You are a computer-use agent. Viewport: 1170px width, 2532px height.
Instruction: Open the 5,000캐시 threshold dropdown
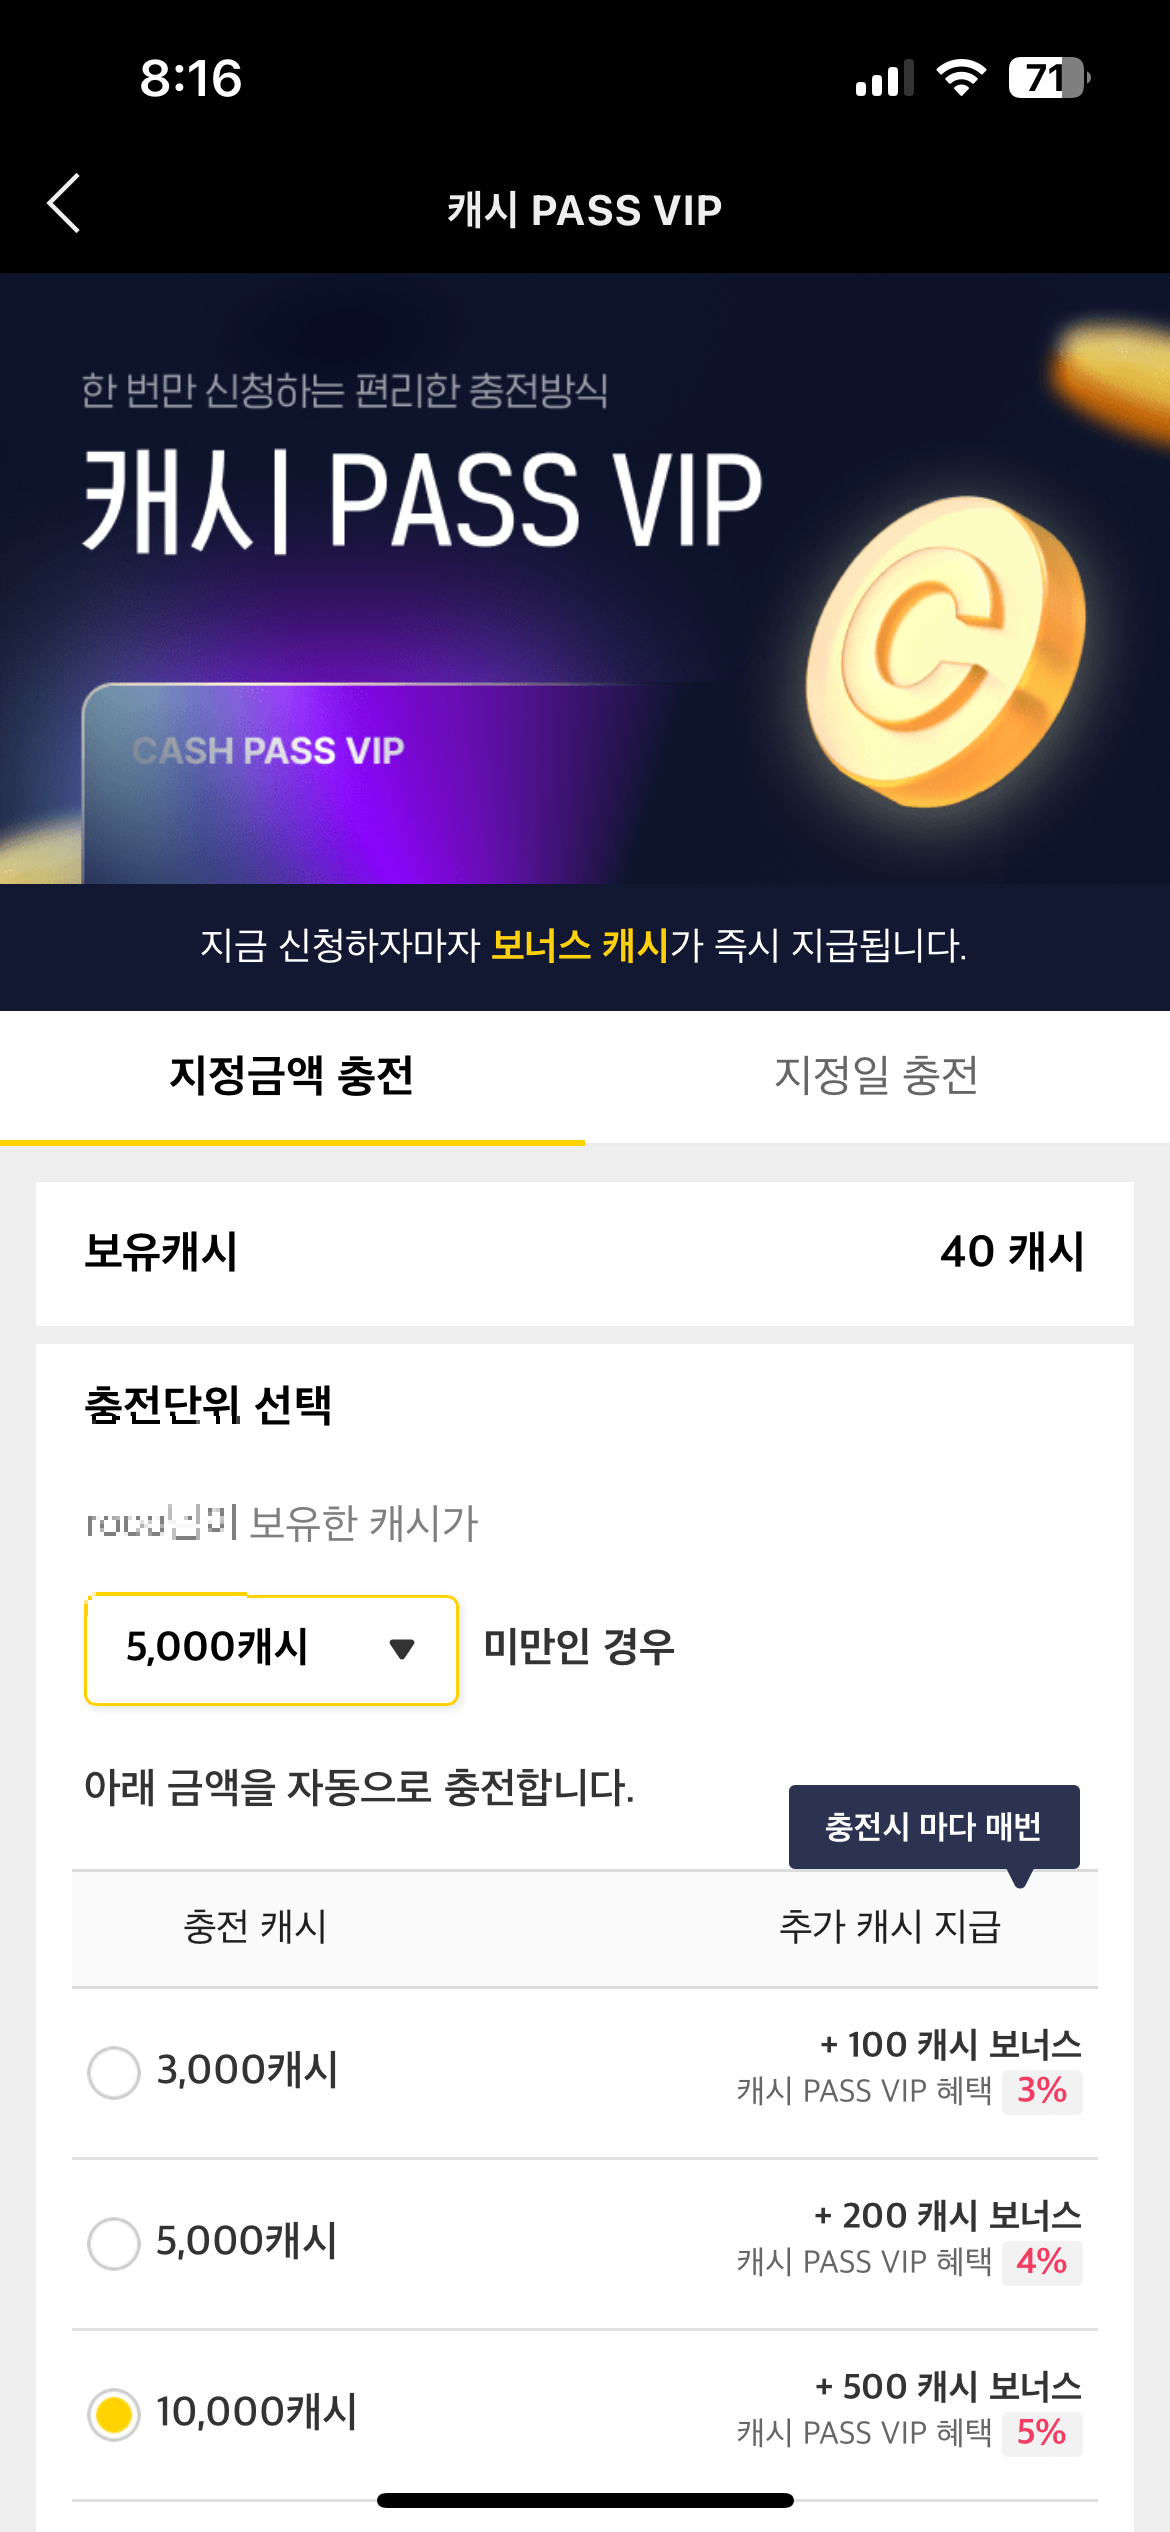click(x=271, y=1649)
